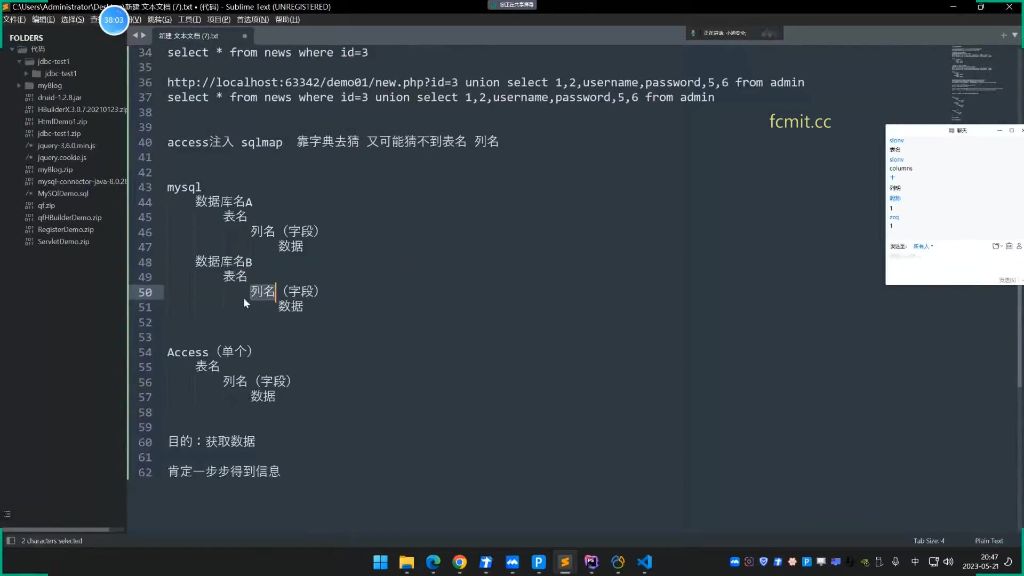Image resolution: width=1024 pixels, height=576 pixels.
Task: Click the person icon in chat window
Action: click(1019, 246)
